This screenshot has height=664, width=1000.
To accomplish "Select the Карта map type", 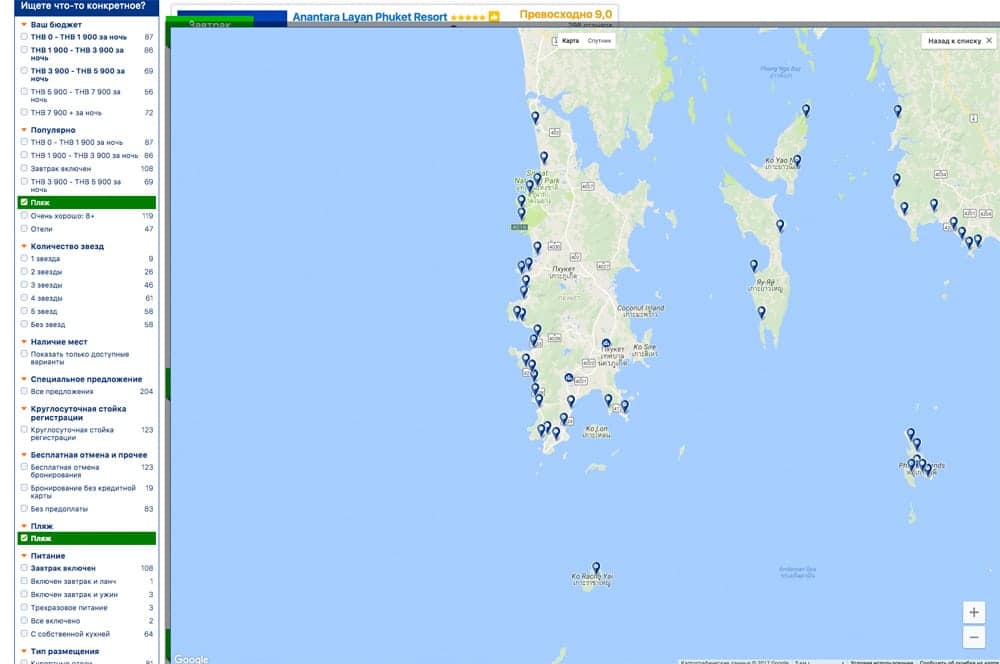I will click(570, 41).
